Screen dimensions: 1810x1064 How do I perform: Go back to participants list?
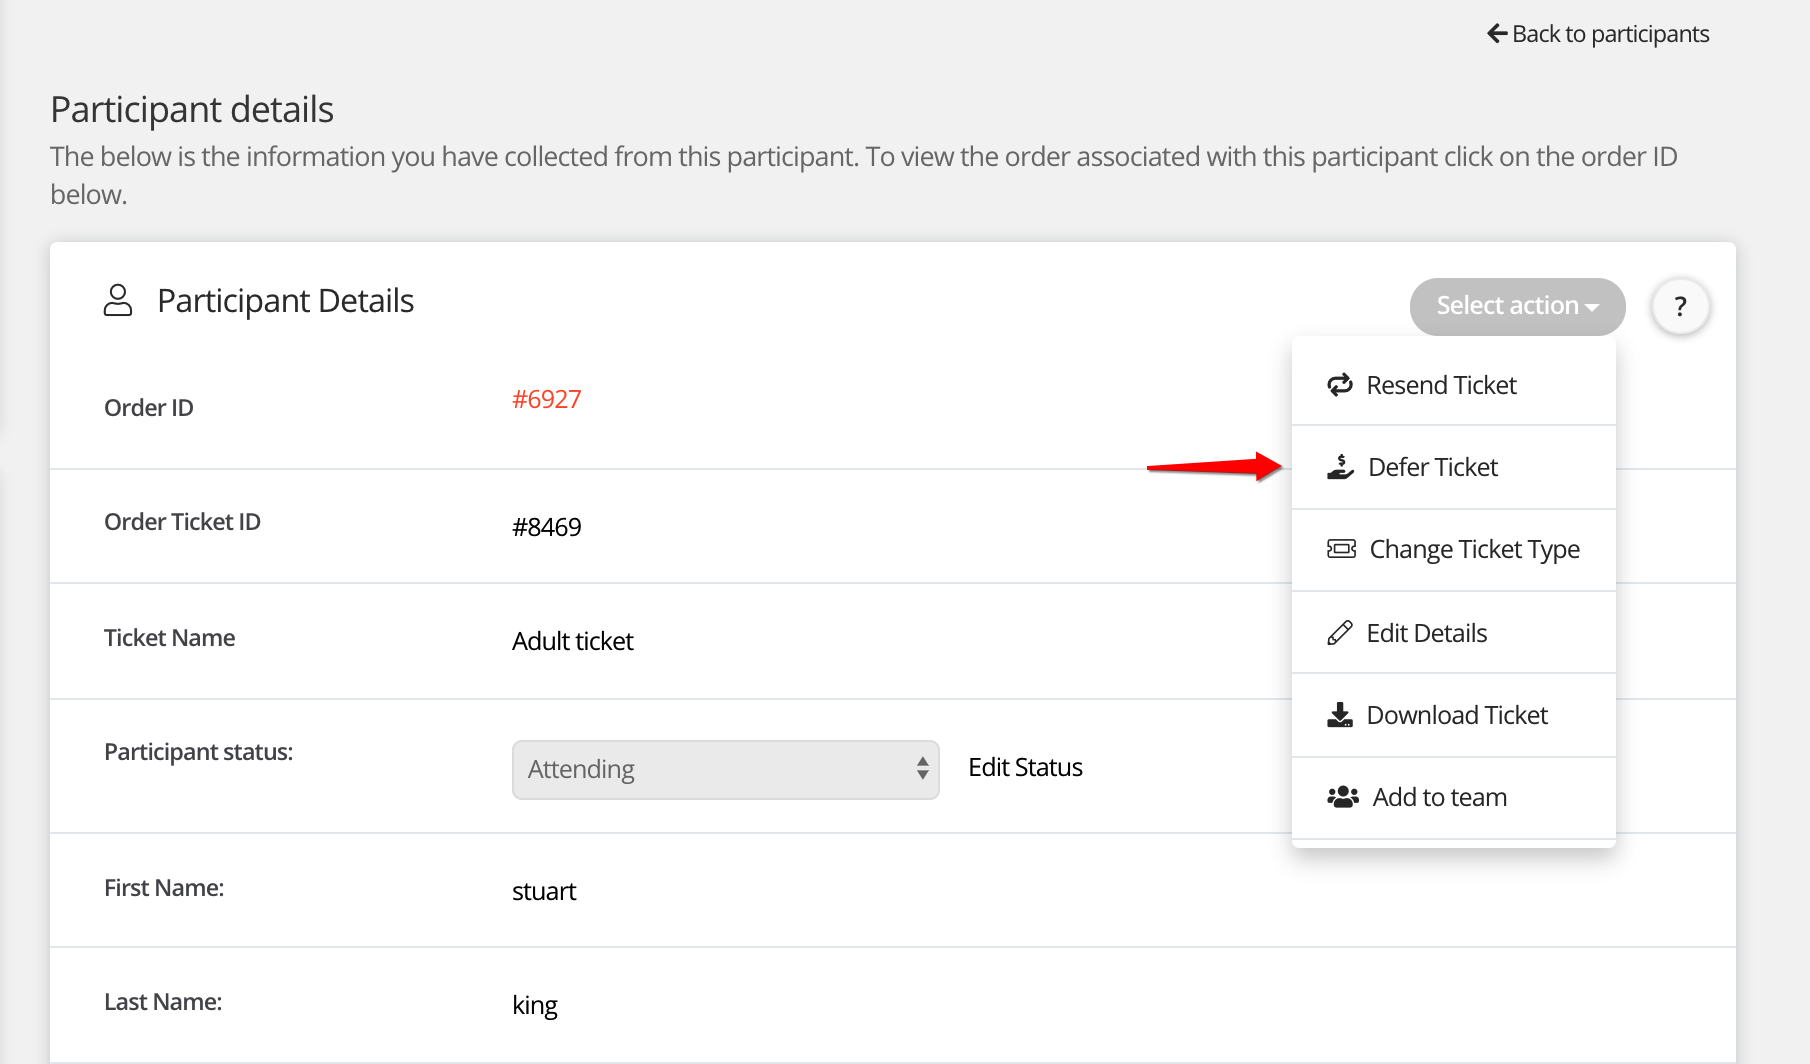(1609, 34)
